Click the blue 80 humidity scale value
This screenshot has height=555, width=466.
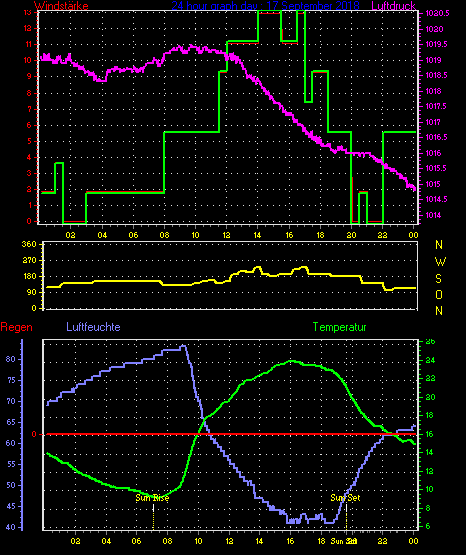point(11,359)
